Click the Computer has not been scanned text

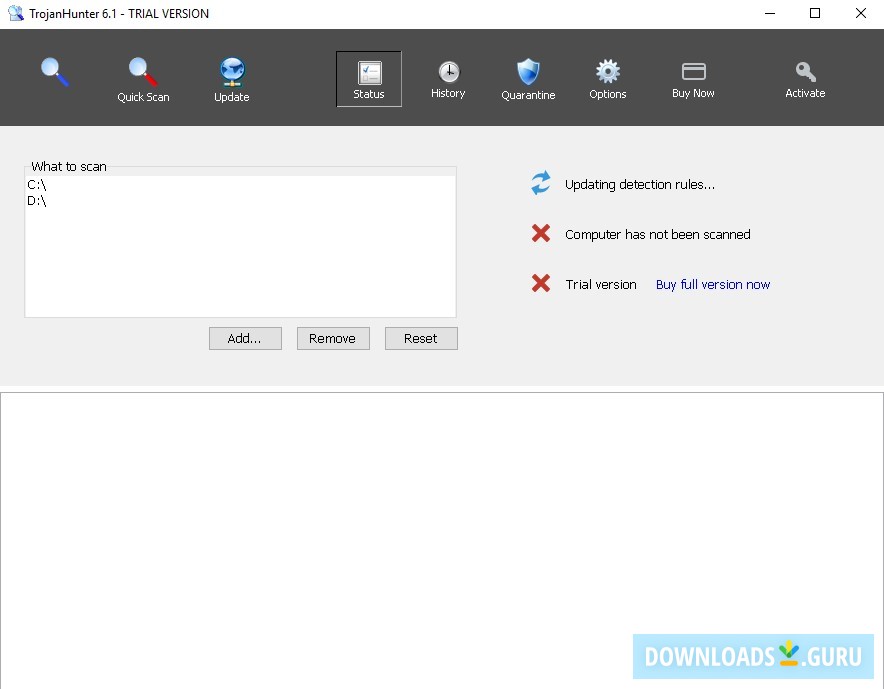pos(657,235)
